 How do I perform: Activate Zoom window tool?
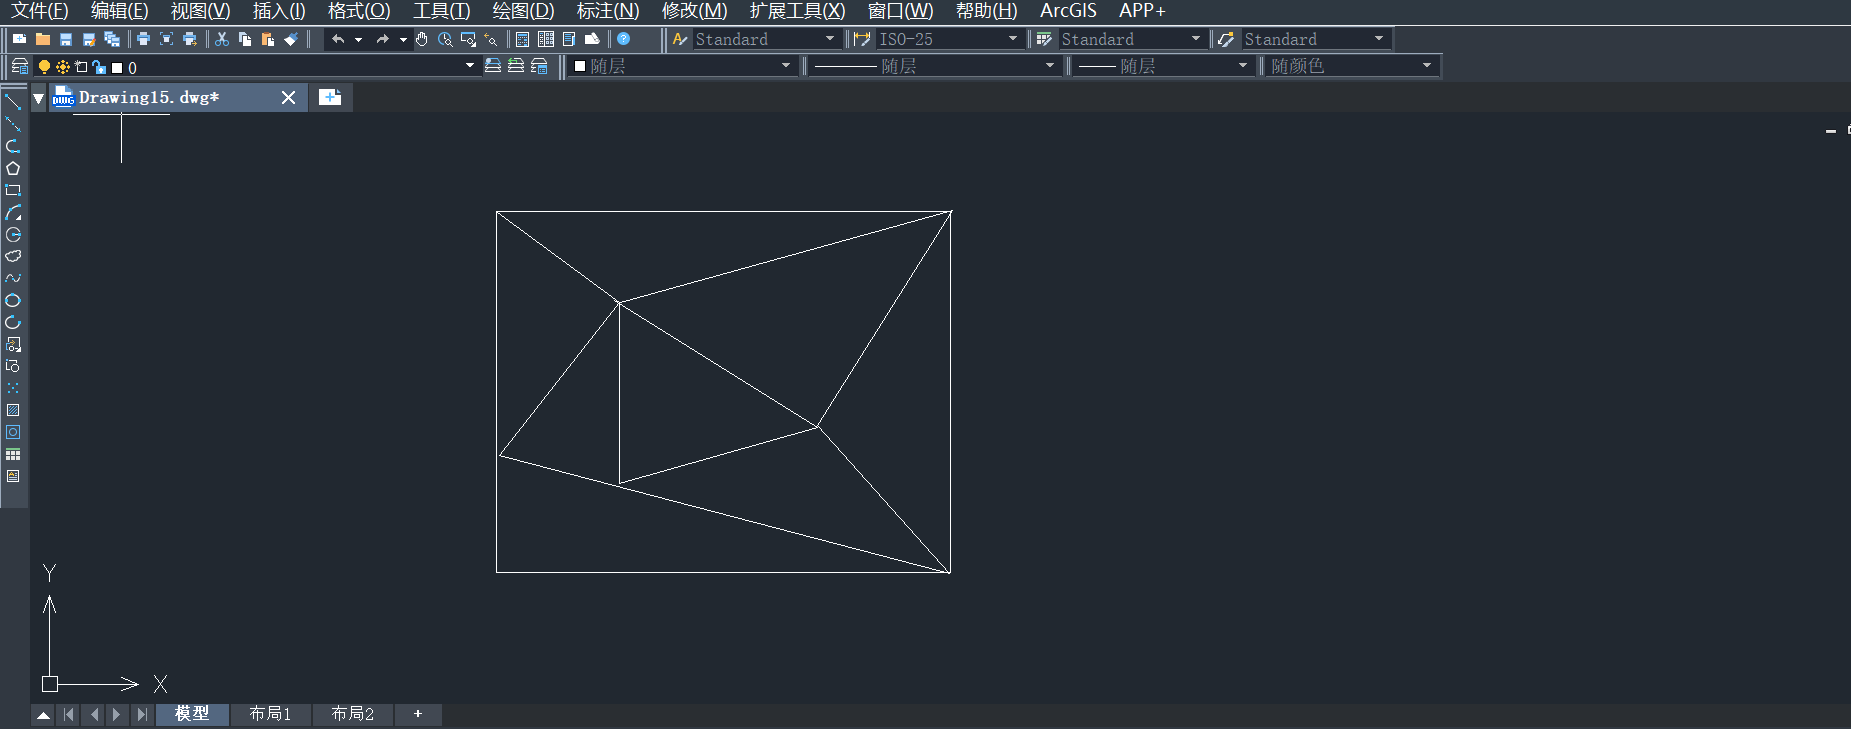[468, 39]
